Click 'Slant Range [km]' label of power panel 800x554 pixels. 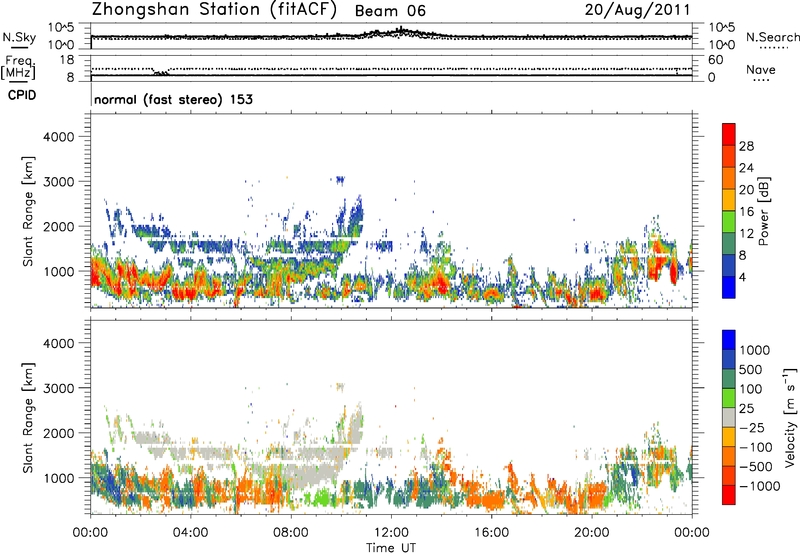click(28, 211)
